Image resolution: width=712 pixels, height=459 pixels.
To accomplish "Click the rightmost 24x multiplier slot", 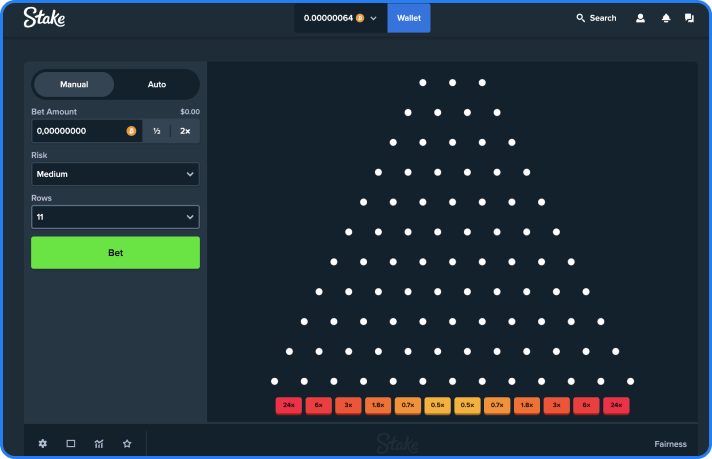I will (616, 405).
